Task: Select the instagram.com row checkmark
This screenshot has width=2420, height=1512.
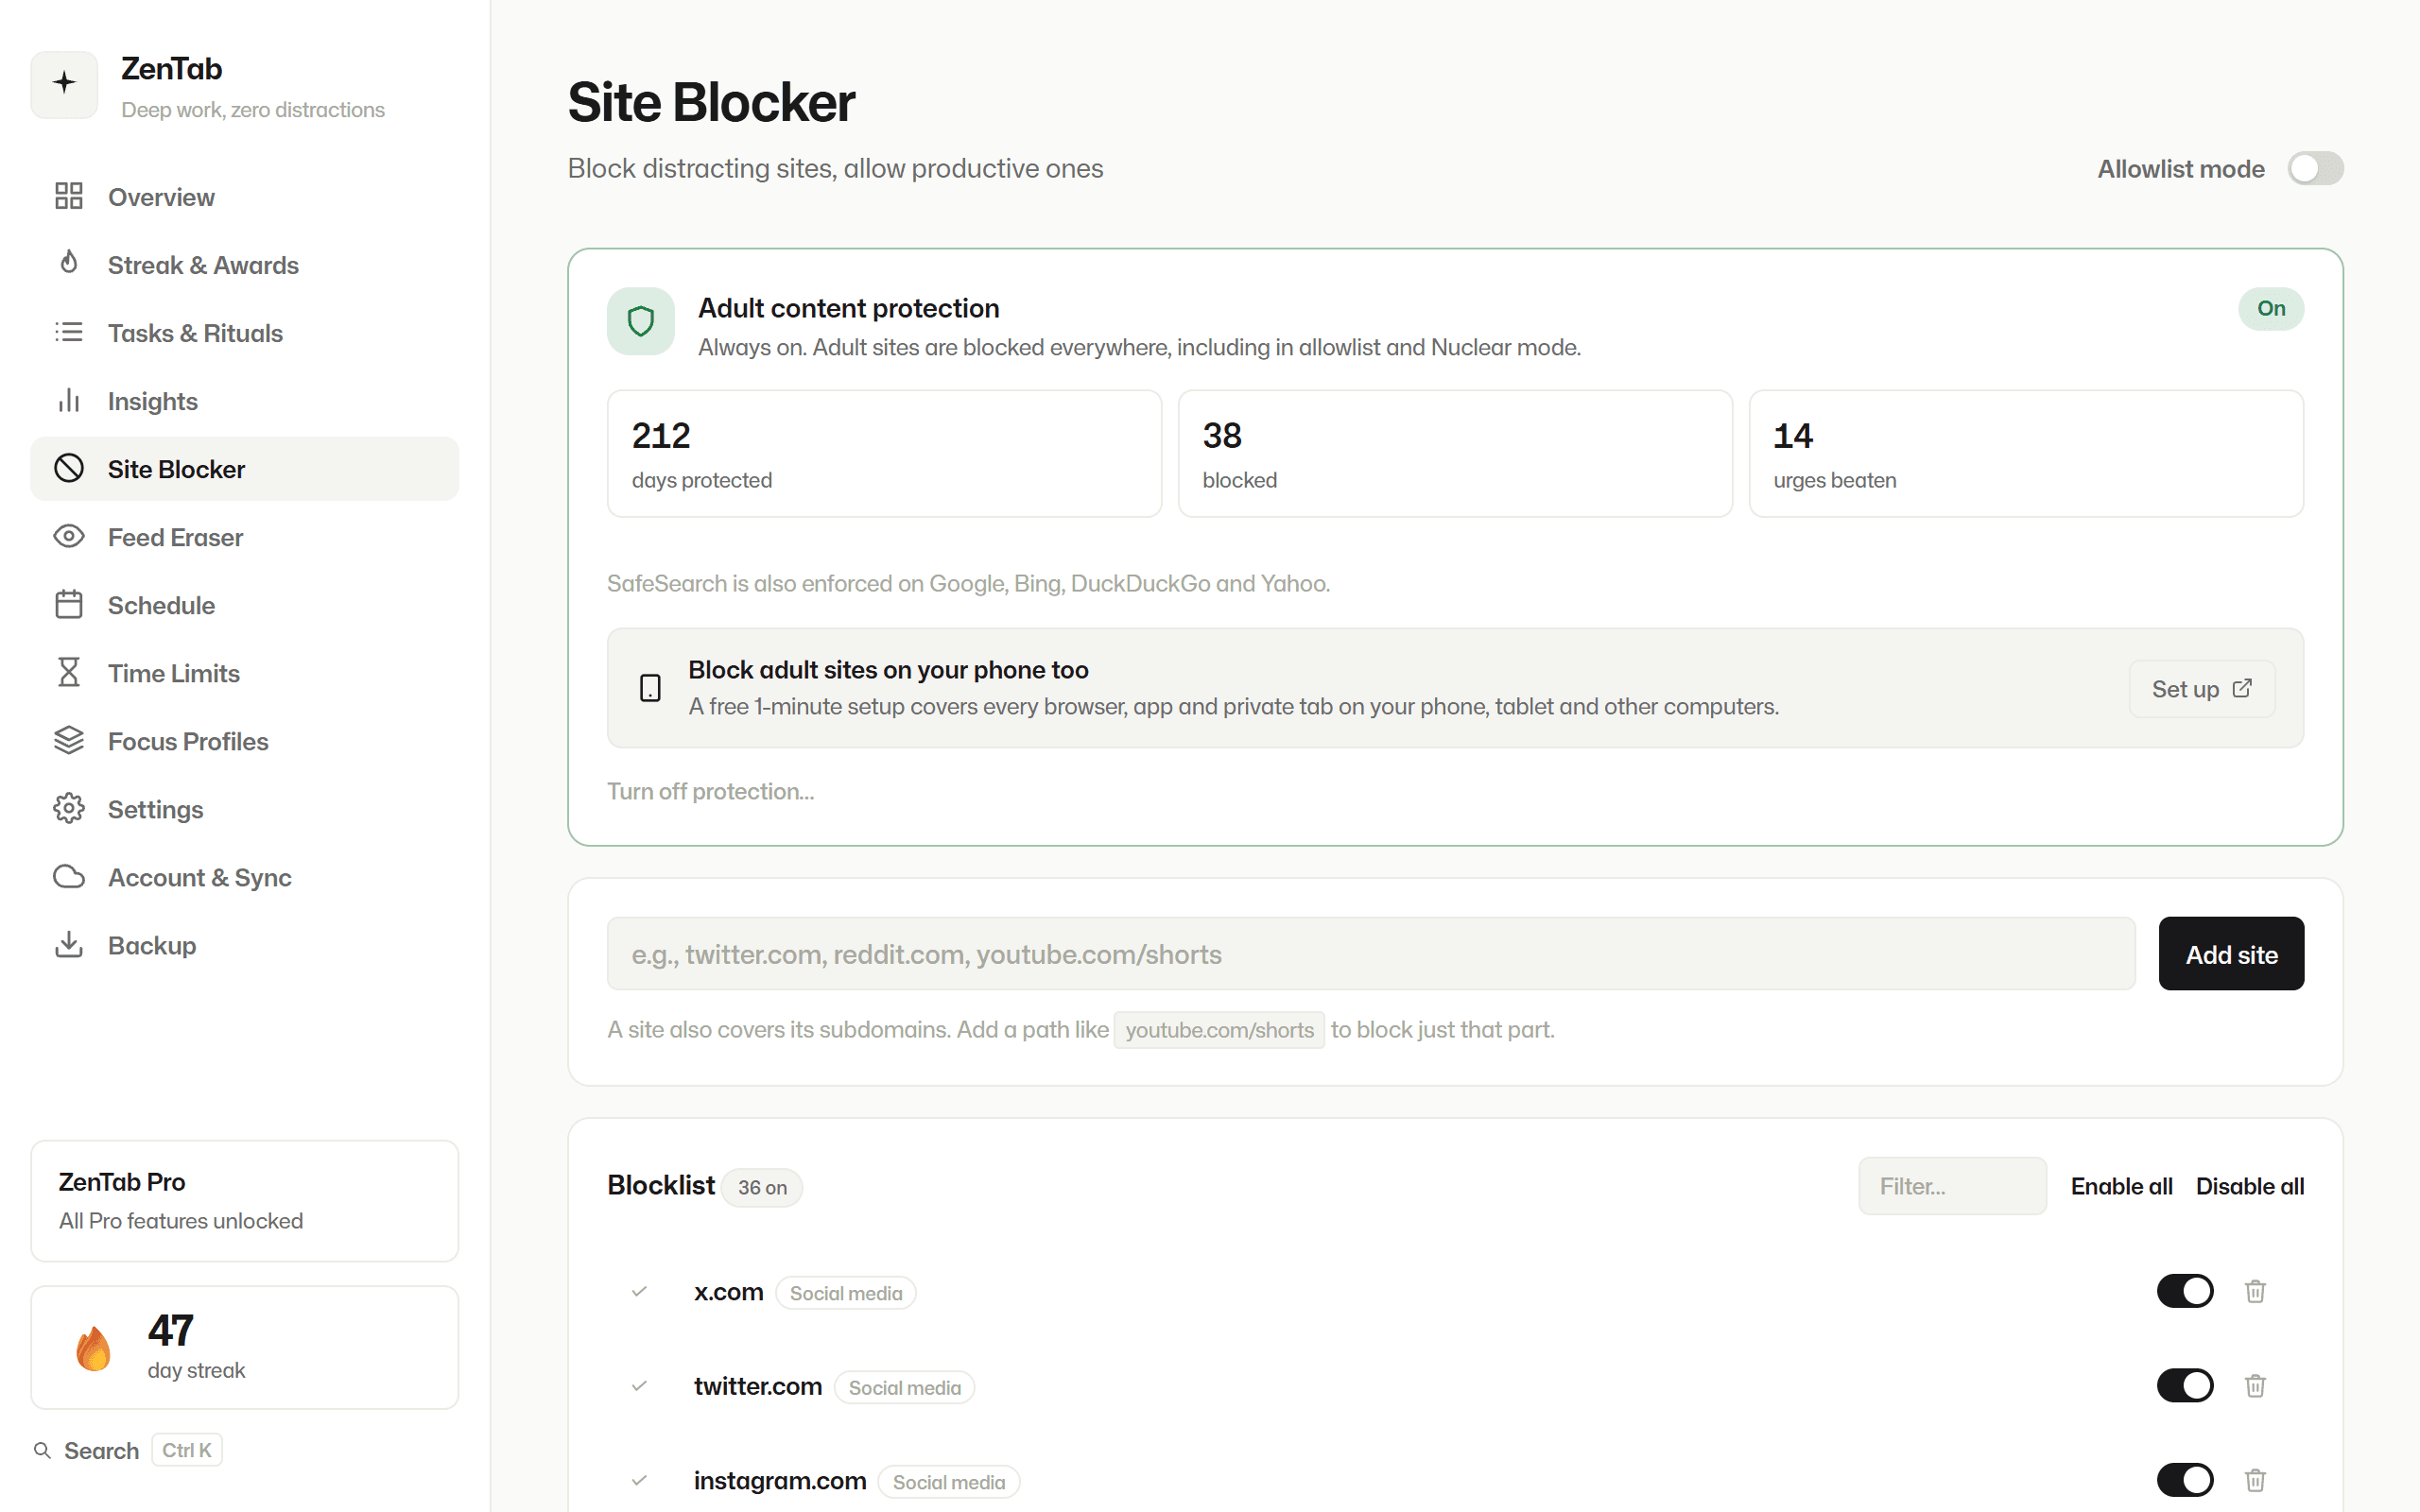Action: click(640, 1480)
